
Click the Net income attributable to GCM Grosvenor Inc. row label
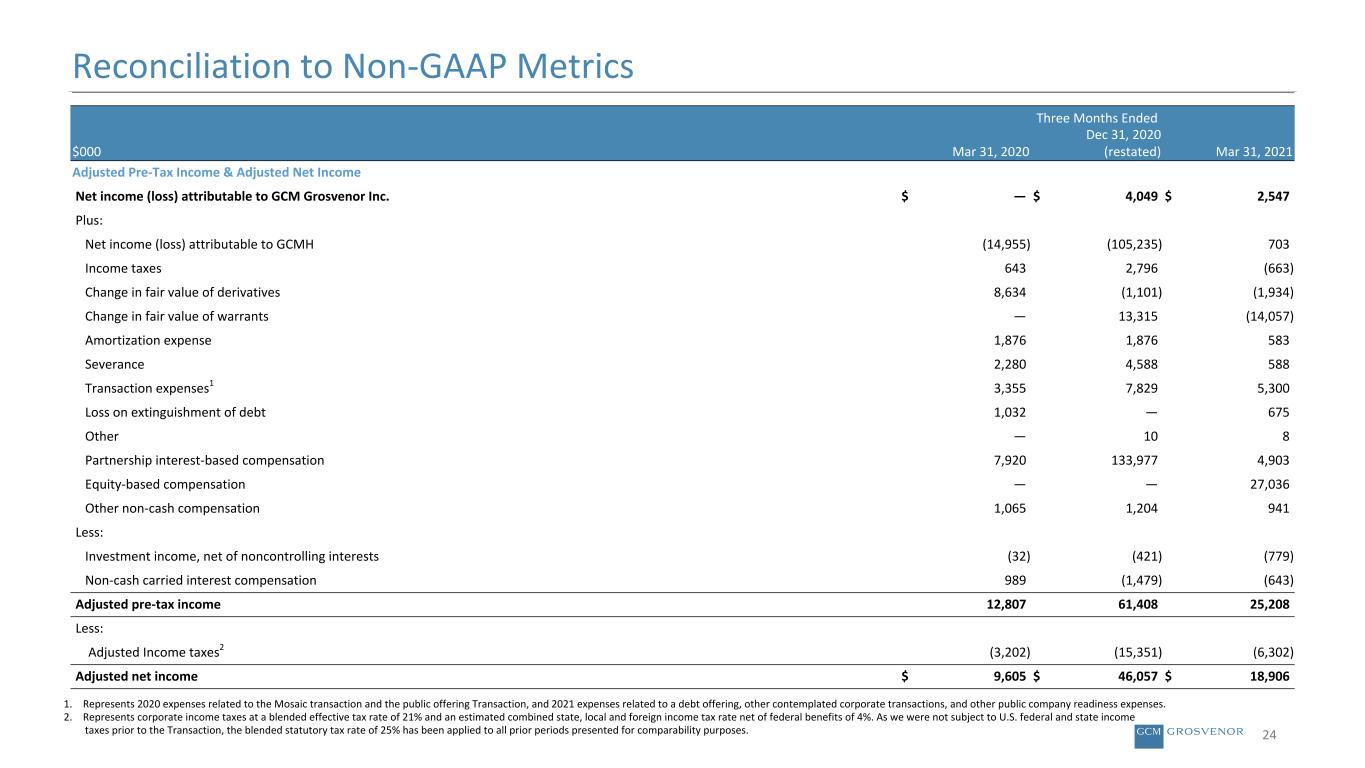(x=232, y=196)
